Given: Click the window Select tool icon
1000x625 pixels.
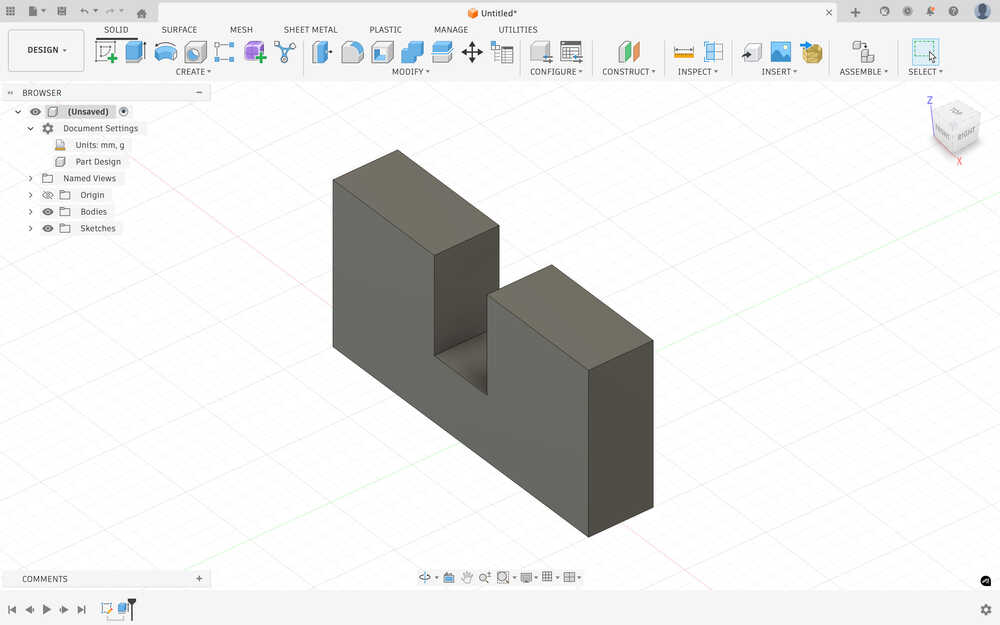Looking at the screenshot, I should 925,52.
